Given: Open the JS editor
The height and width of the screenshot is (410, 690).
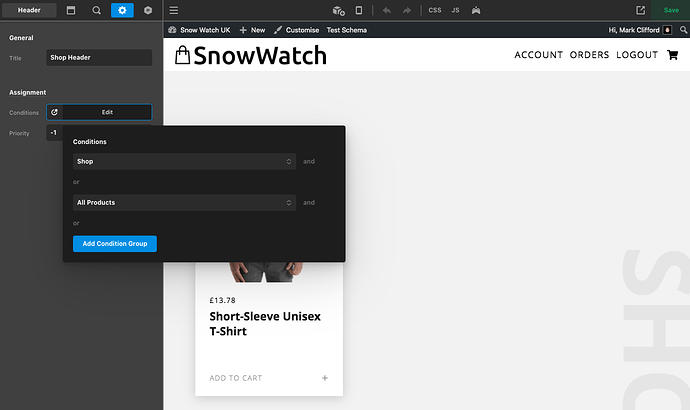Looking at the screenshot, I should click(x=455, y=10).
